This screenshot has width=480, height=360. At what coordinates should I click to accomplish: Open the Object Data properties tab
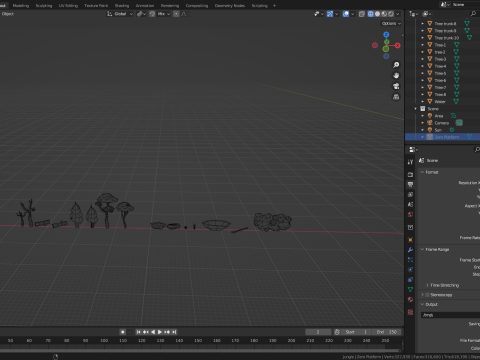(x=410, y=290)
